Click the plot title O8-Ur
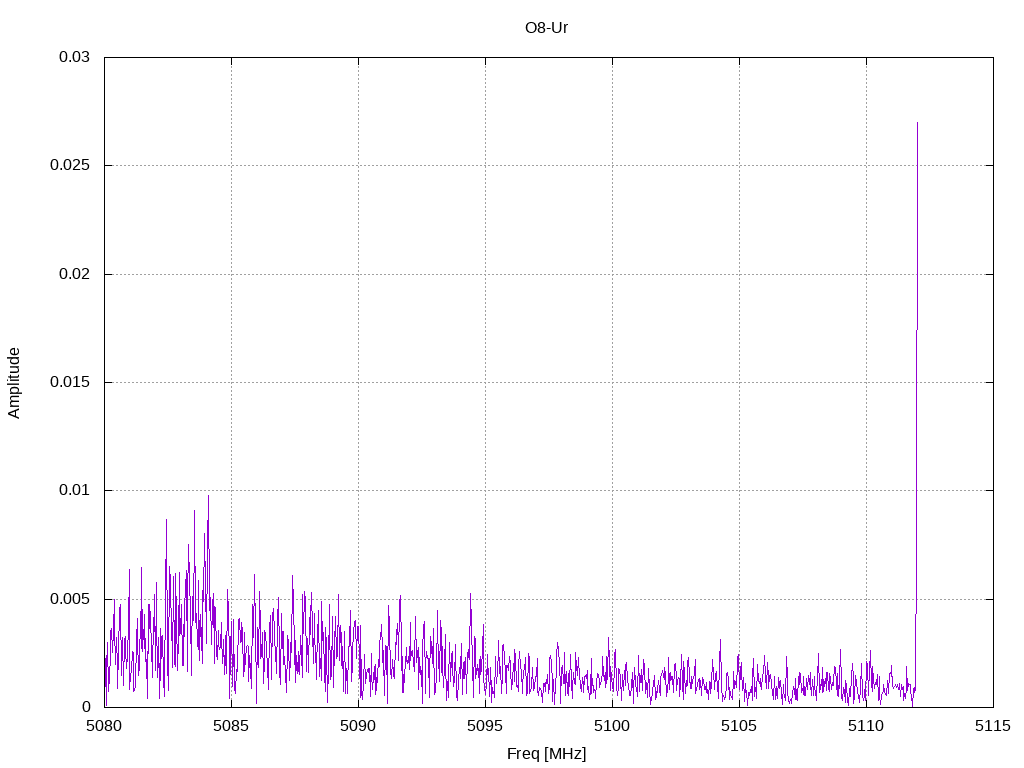 point(546,28)
